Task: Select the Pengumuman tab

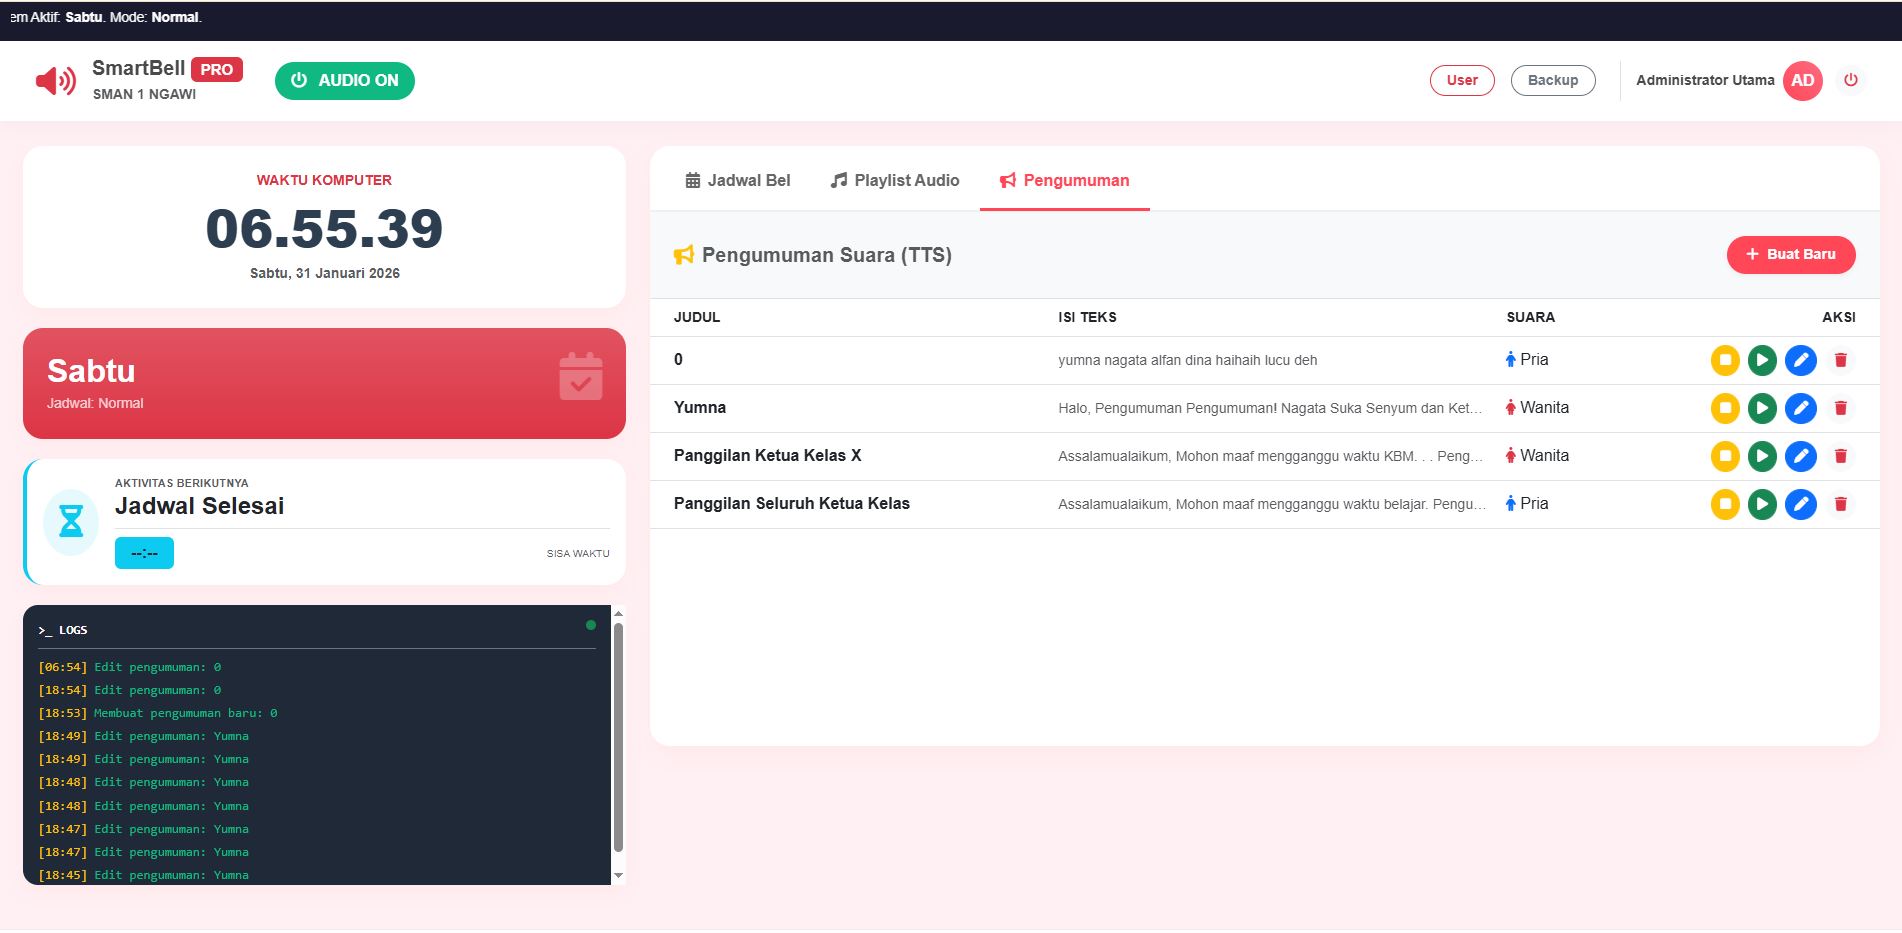Action: 1064,180
